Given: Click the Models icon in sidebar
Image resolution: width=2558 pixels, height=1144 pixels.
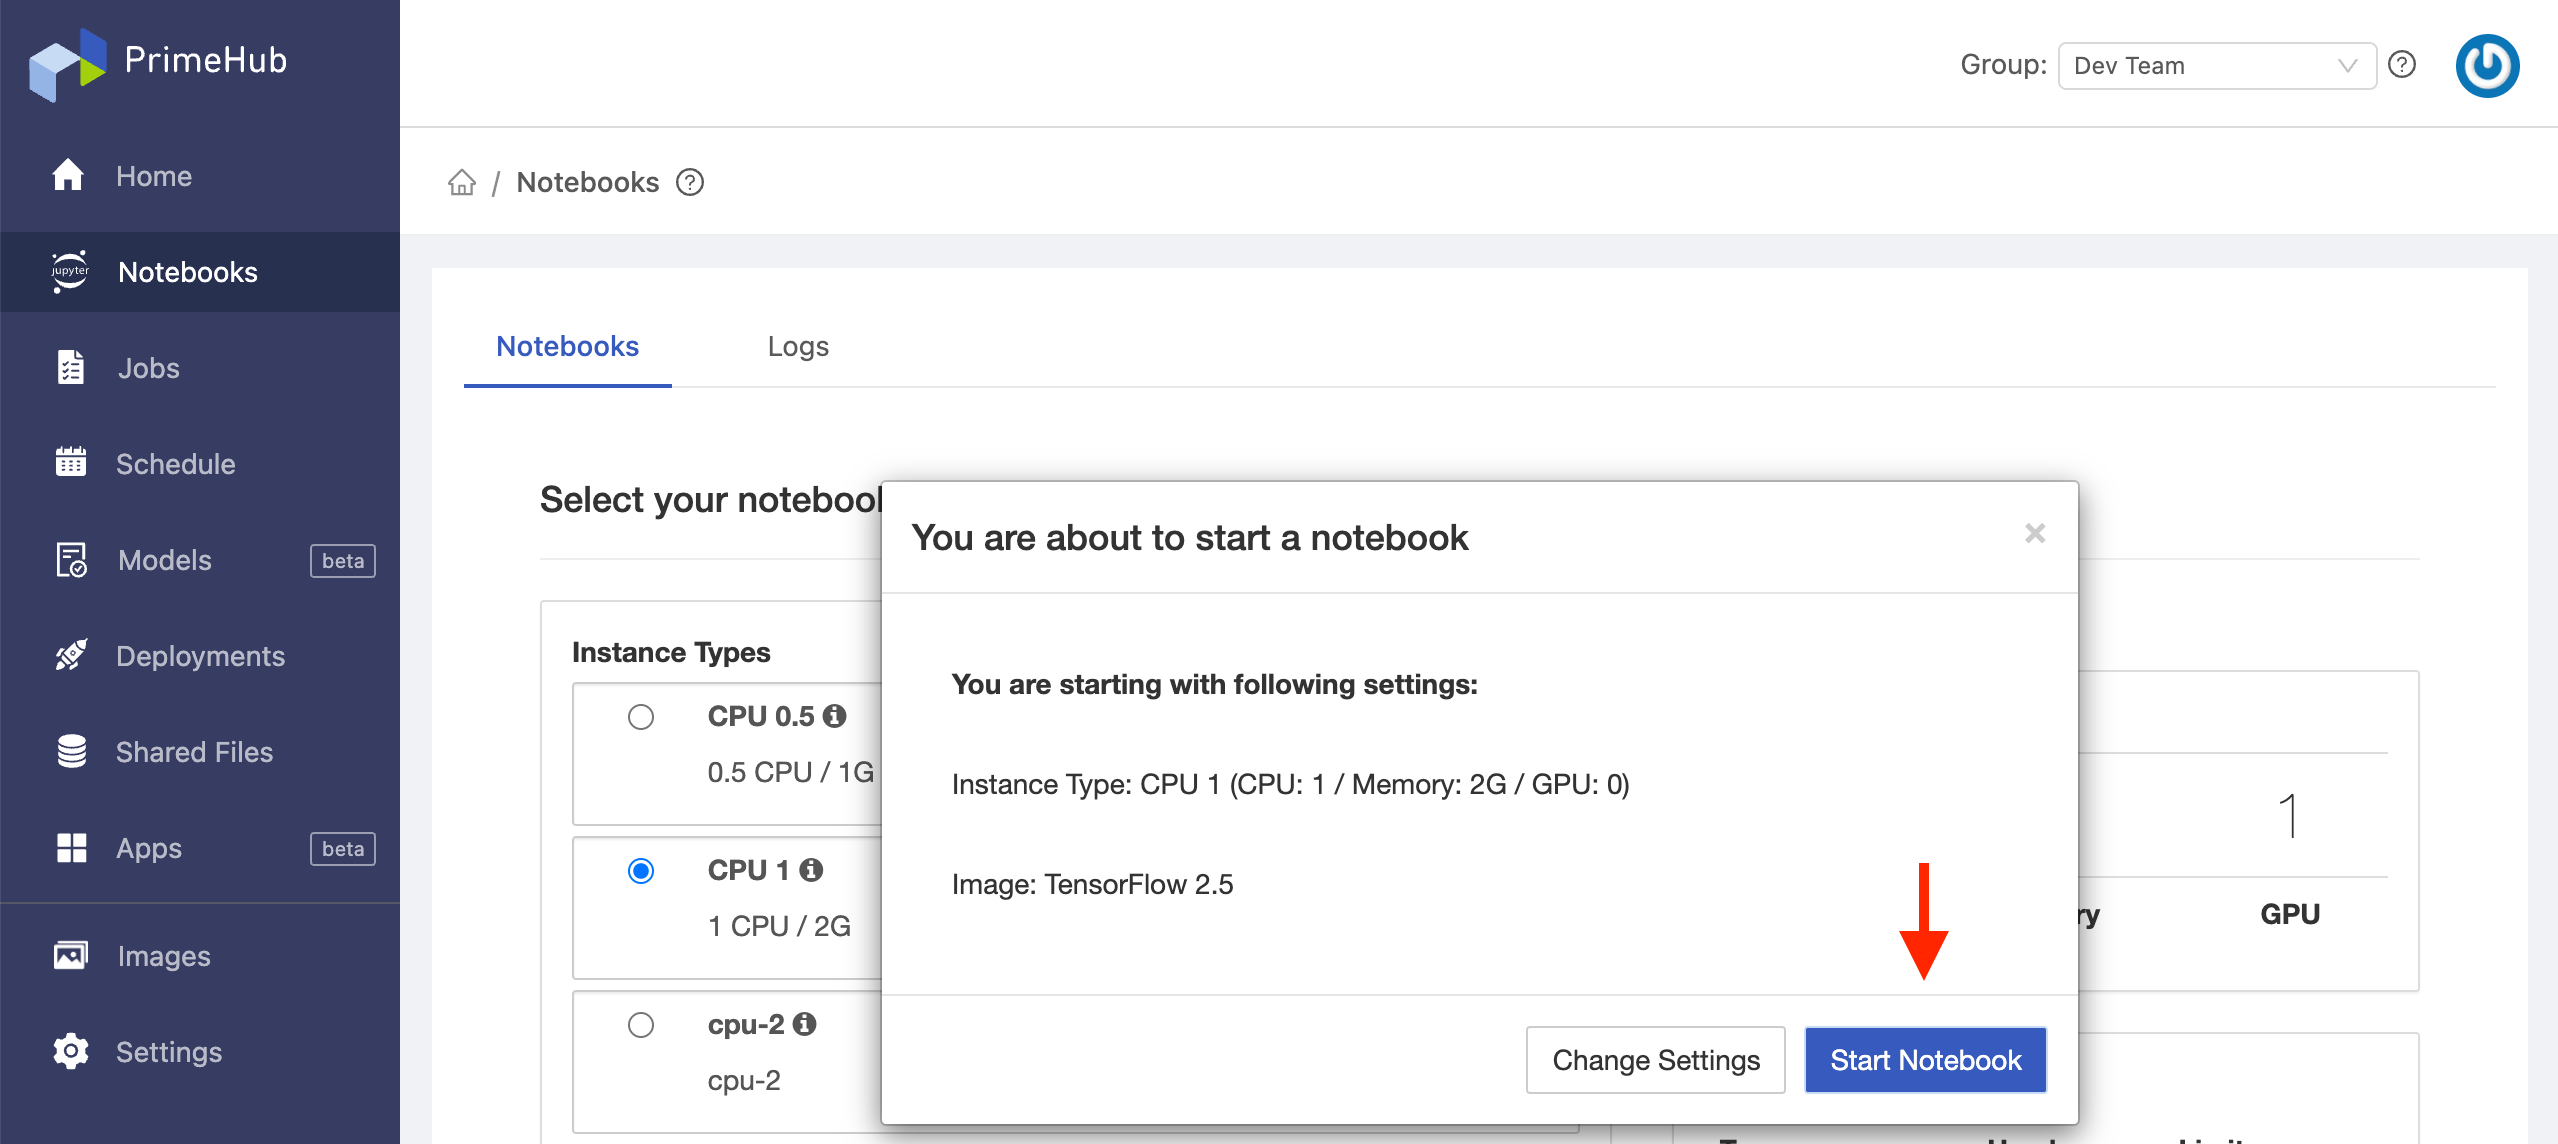Looking at the screenshot, I should click(70, 559).
